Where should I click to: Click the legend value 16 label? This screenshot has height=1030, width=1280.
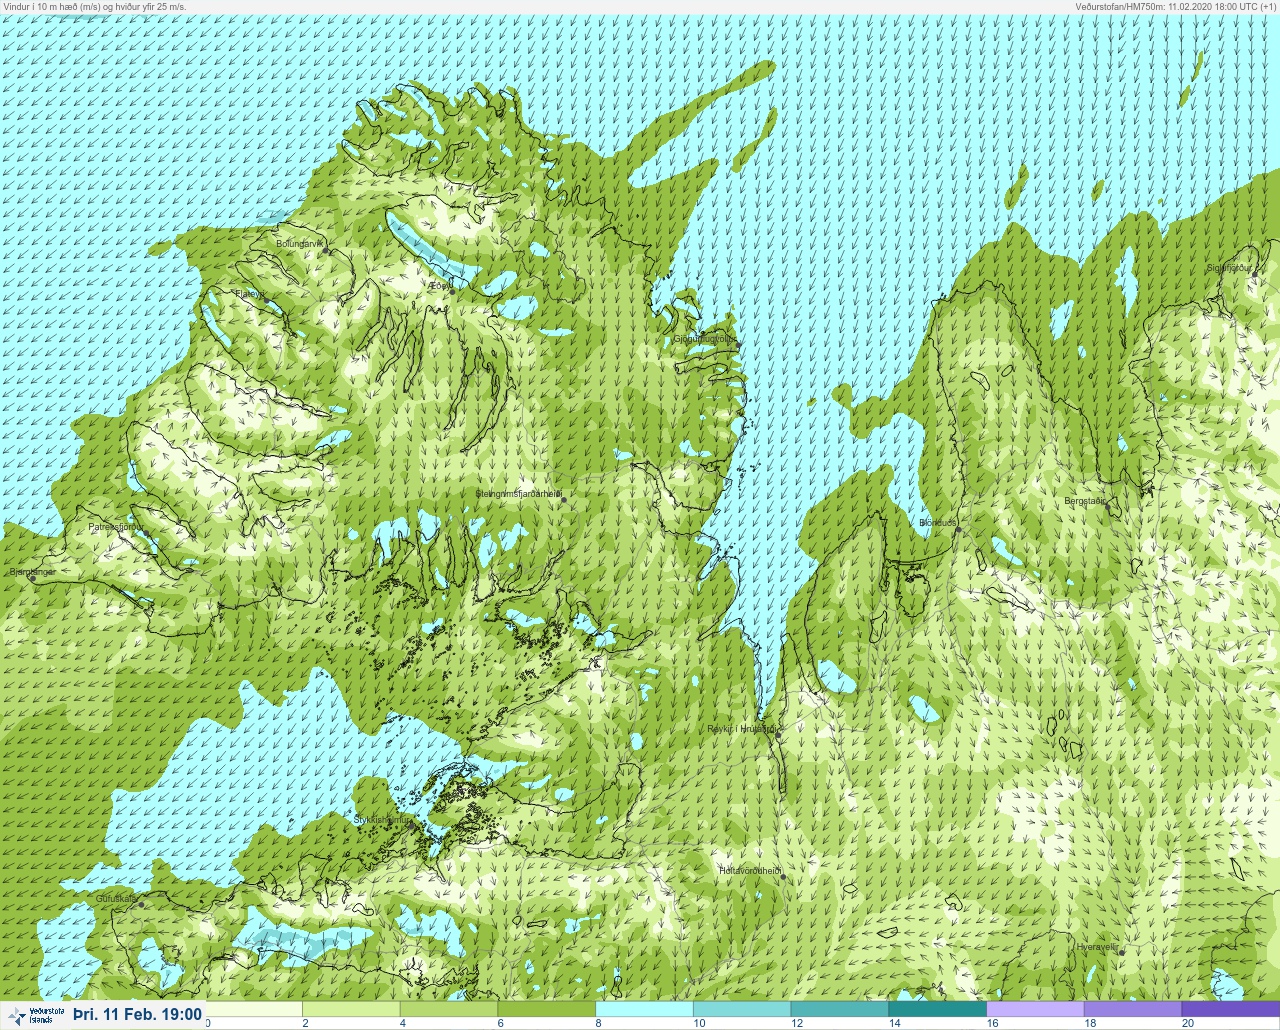[x=992, y=1023]
